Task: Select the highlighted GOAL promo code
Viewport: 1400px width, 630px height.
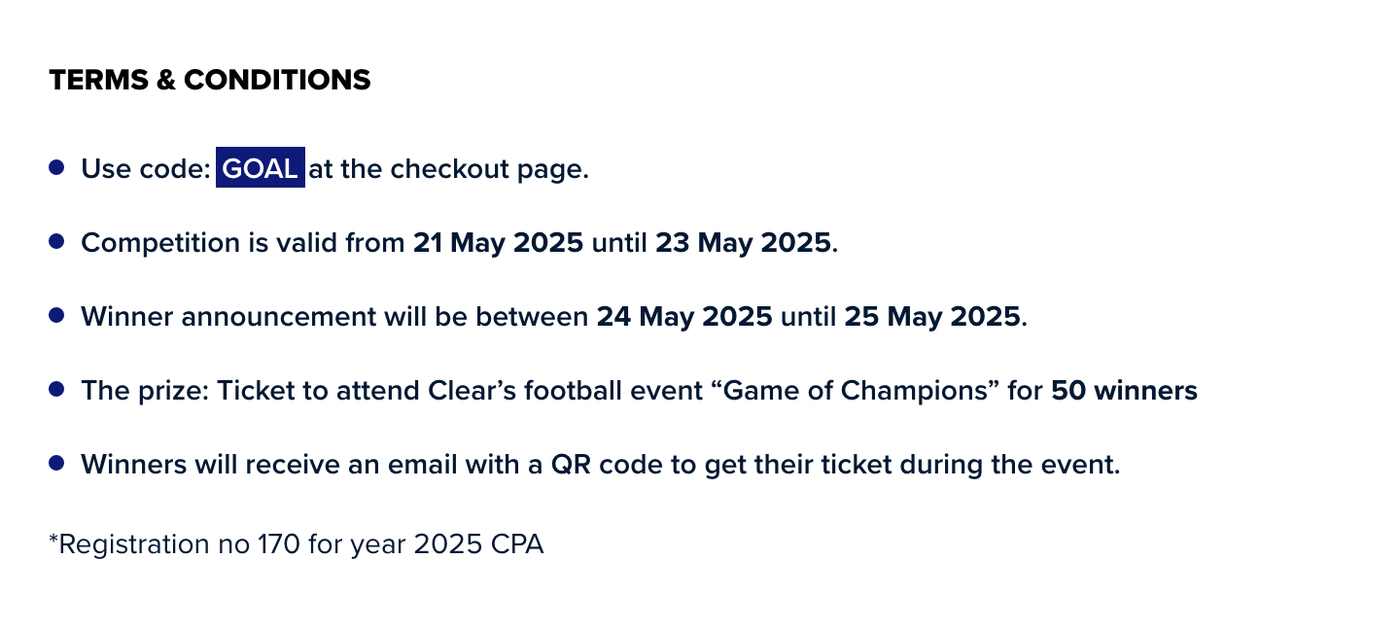Action: (260, 169)
